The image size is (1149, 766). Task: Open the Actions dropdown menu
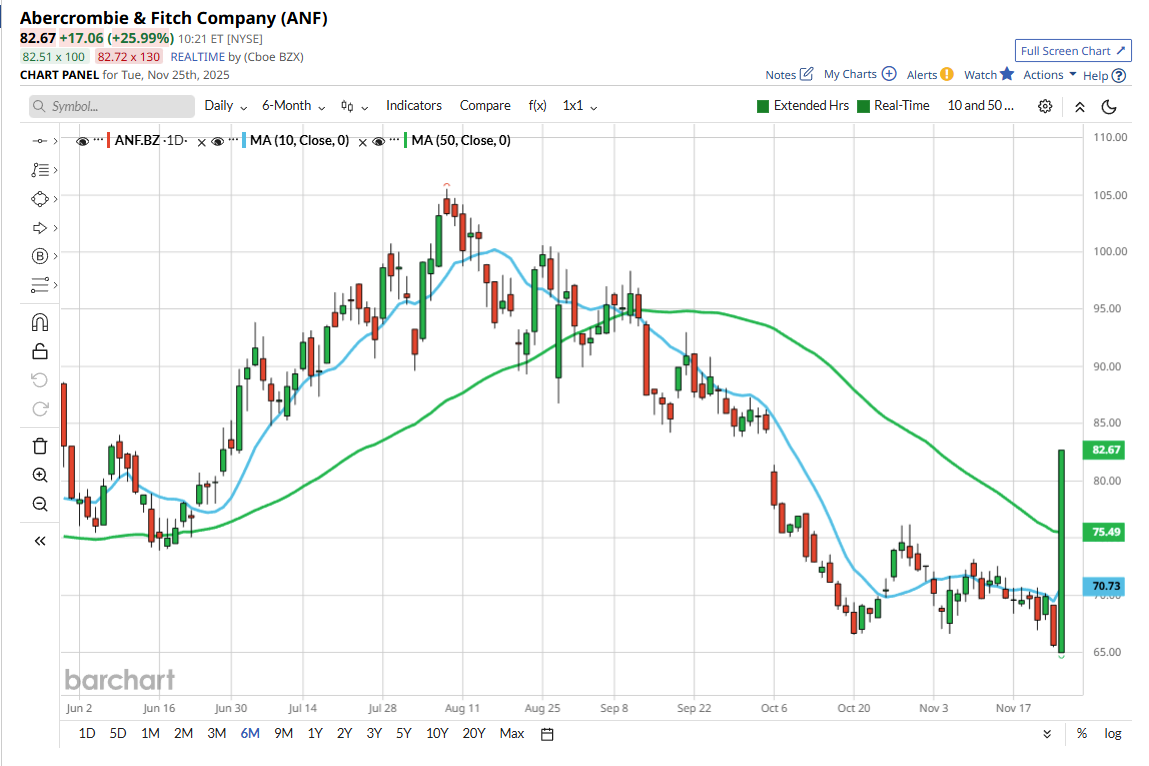[1049, 75]
